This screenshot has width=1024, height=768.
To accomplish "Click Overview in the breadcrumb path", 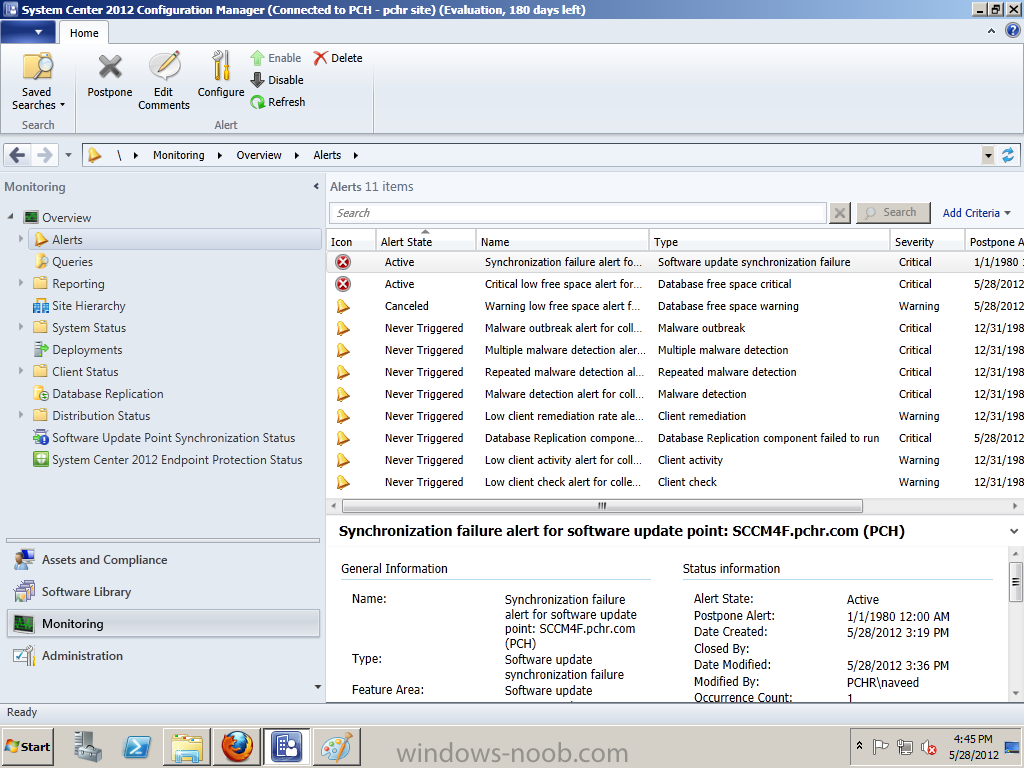I will [x=259, y=155].
